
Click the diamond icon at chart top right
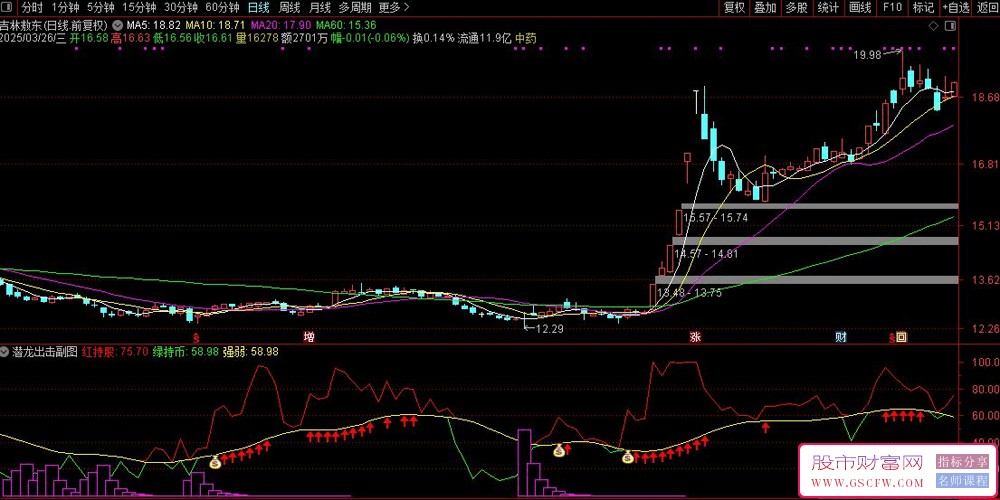[x=933, y=26]
